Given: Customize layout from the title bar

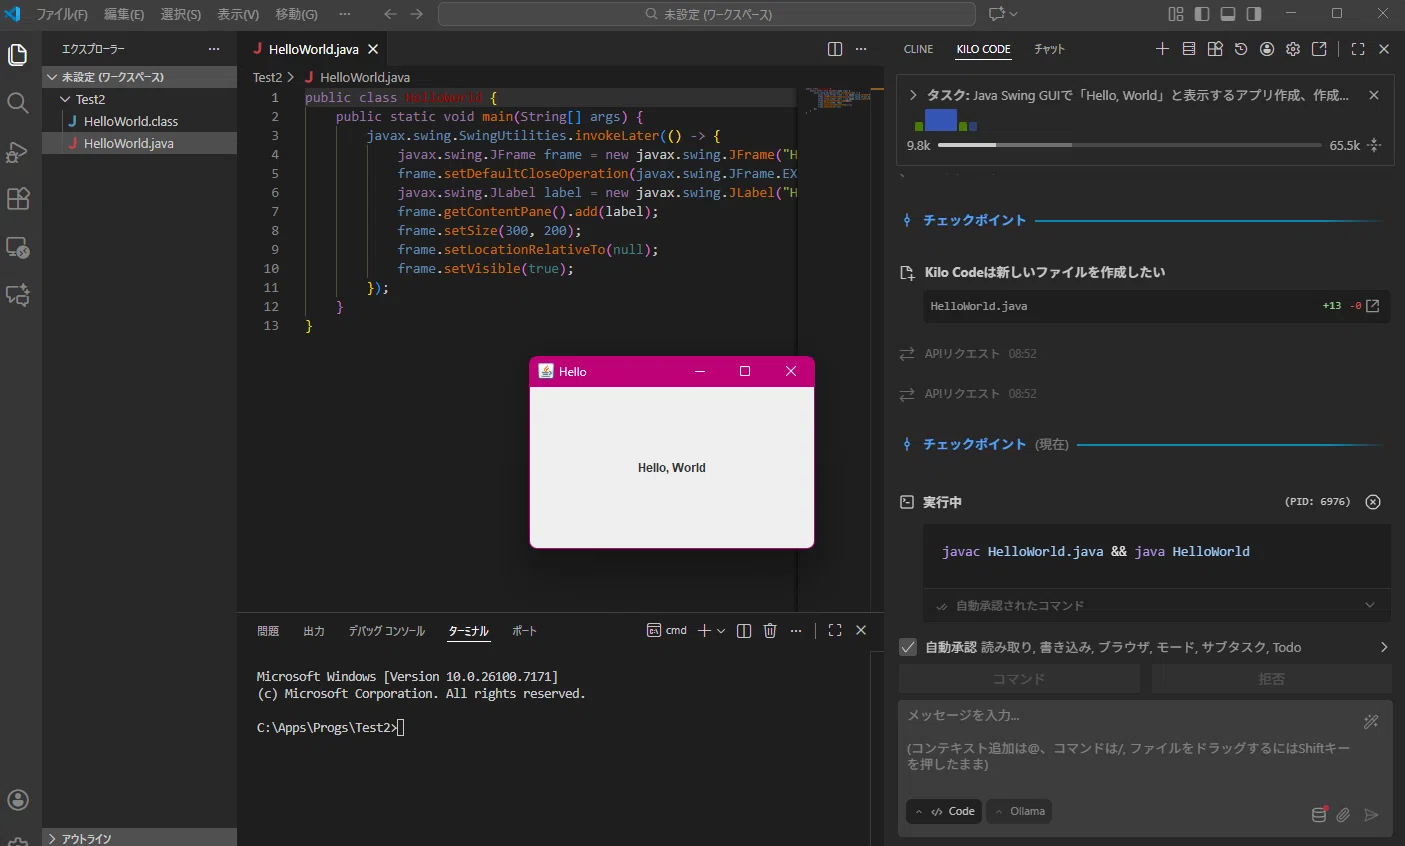Looking at the screenshot, I should point(1176,14).
